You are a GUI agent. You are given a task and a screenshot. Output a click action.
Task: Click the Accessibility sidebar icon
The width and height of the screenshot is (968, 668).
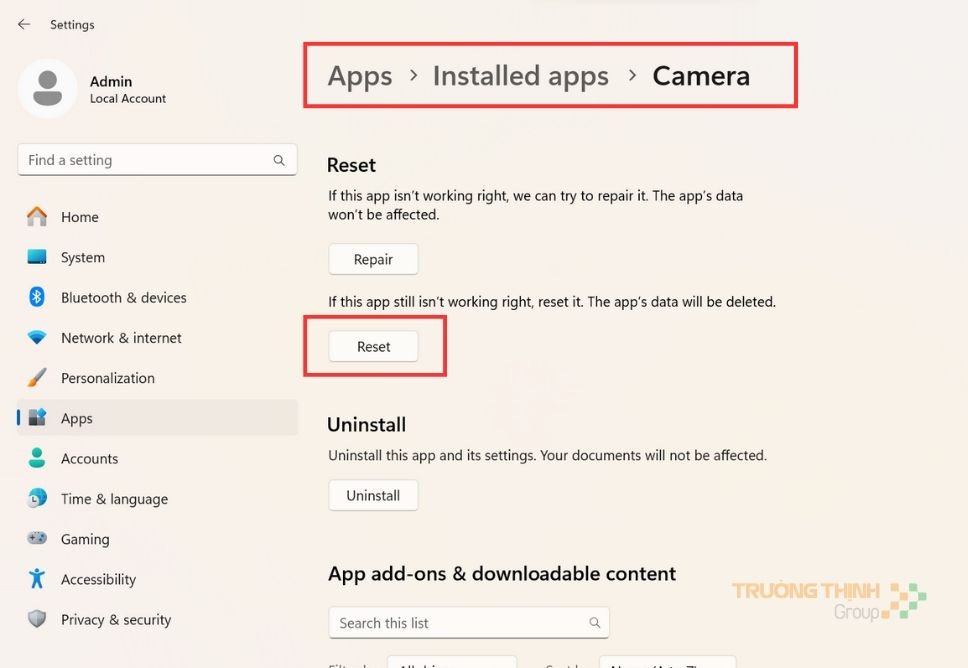pyautogui.click(x=35, y=579)
